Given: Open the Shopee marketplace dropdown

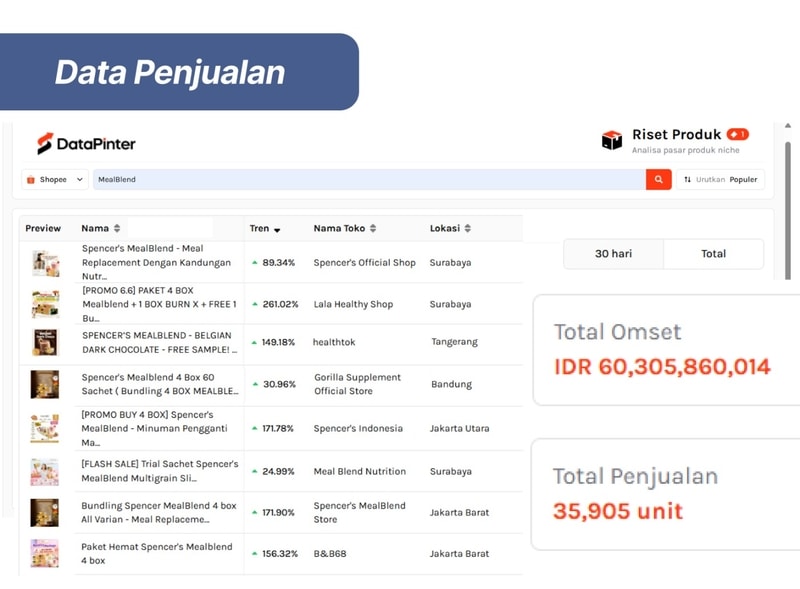Looking at the screenshot, I should click(x=55, y=180).
